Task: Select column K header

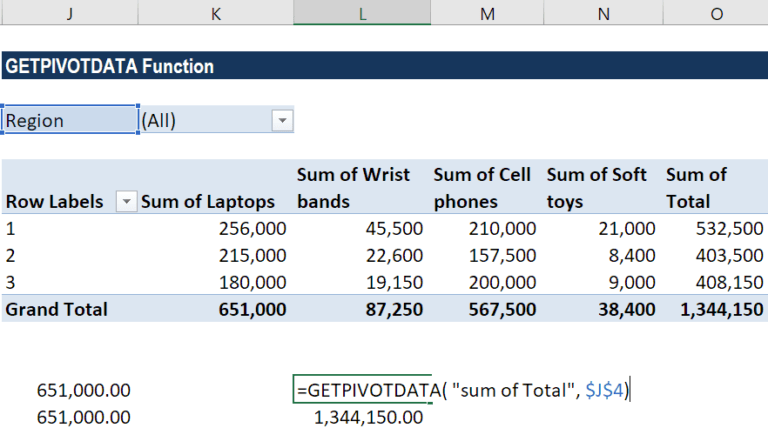Action: [x=215, y=13]
